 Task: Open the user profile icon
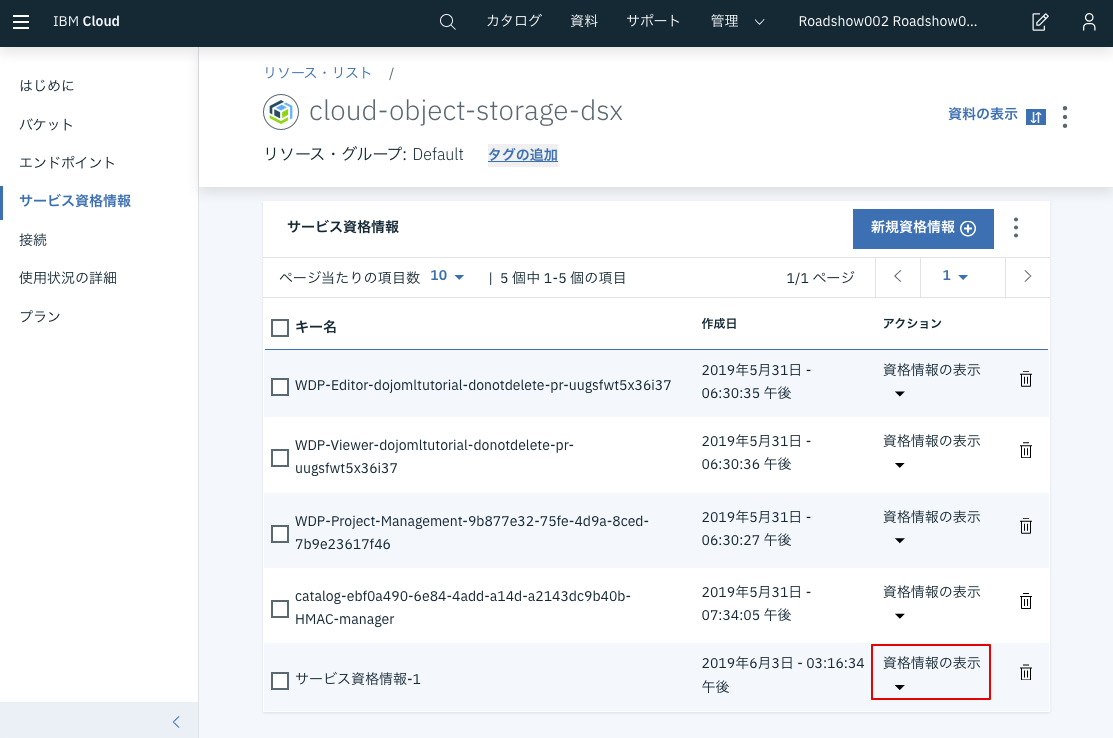[1089, 22]
